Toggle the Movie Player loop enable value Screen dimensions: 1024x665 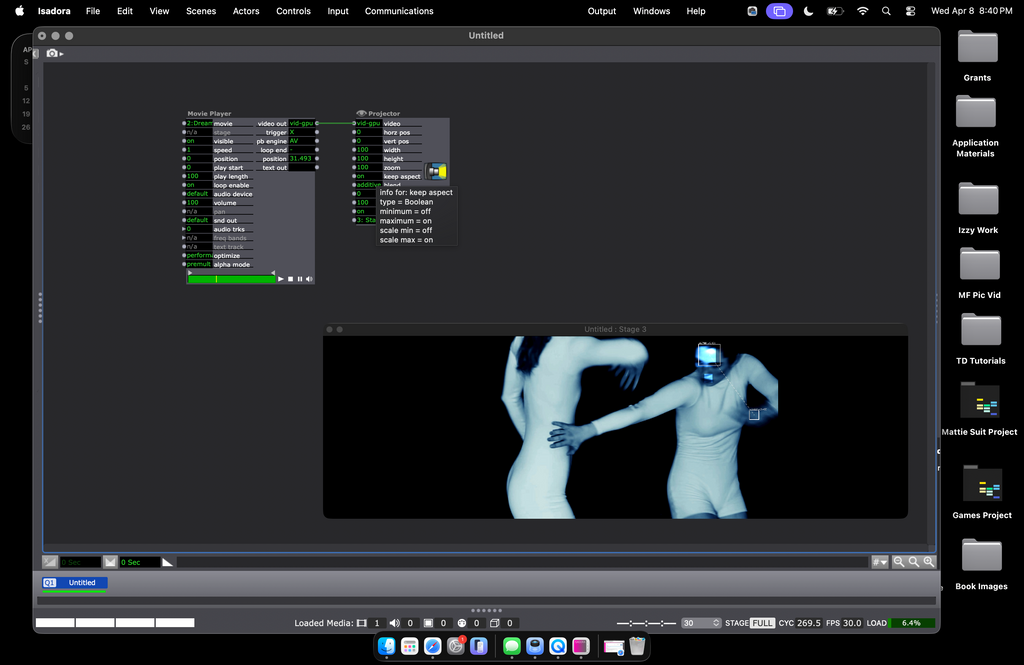click(197, 185)
